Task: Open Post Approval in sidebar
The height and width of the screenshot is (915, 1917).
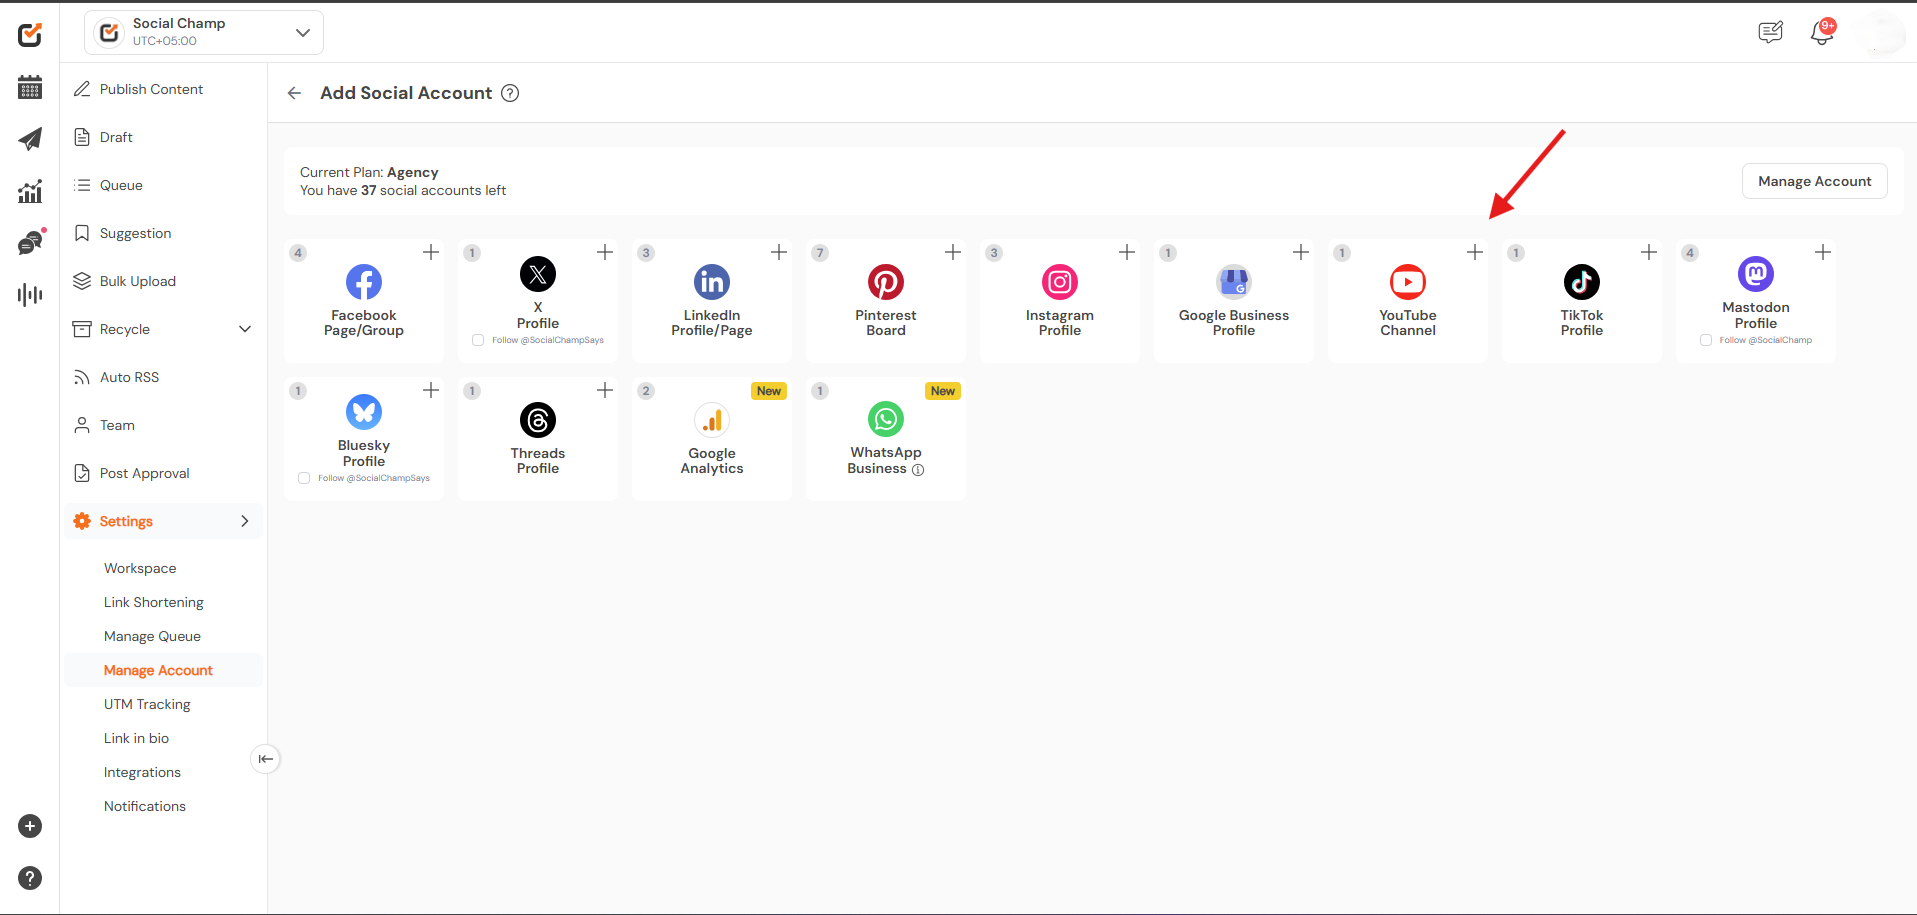Action: tap(144, 473)
